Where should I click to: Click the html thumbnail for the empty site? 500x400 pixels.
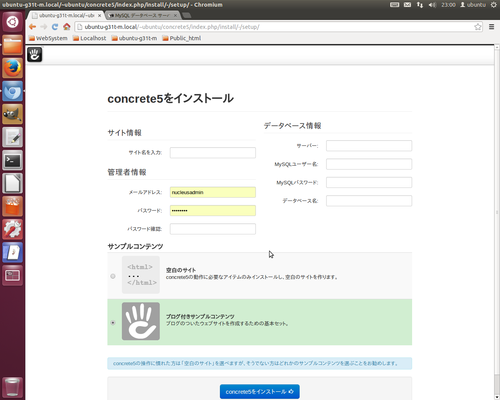coord(141,275)
